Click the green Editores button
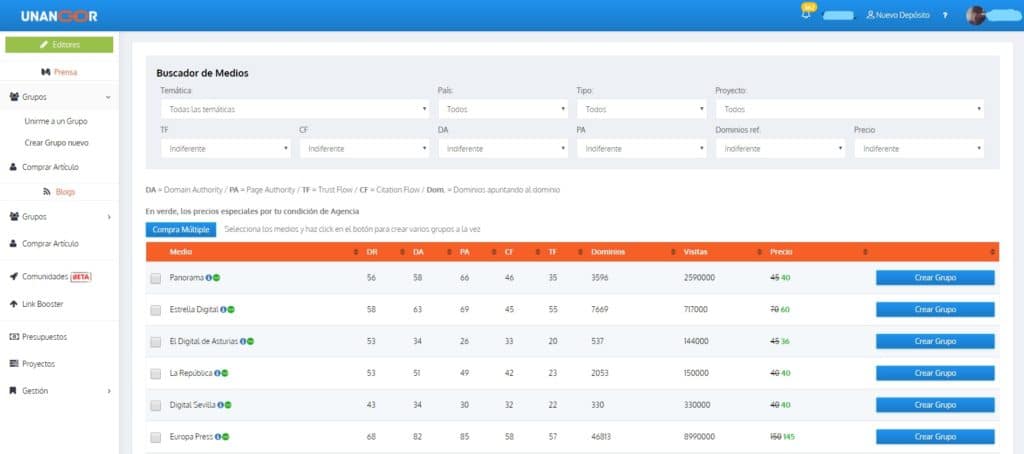The height and width of the screenshot is (454, 1024). 59,44
